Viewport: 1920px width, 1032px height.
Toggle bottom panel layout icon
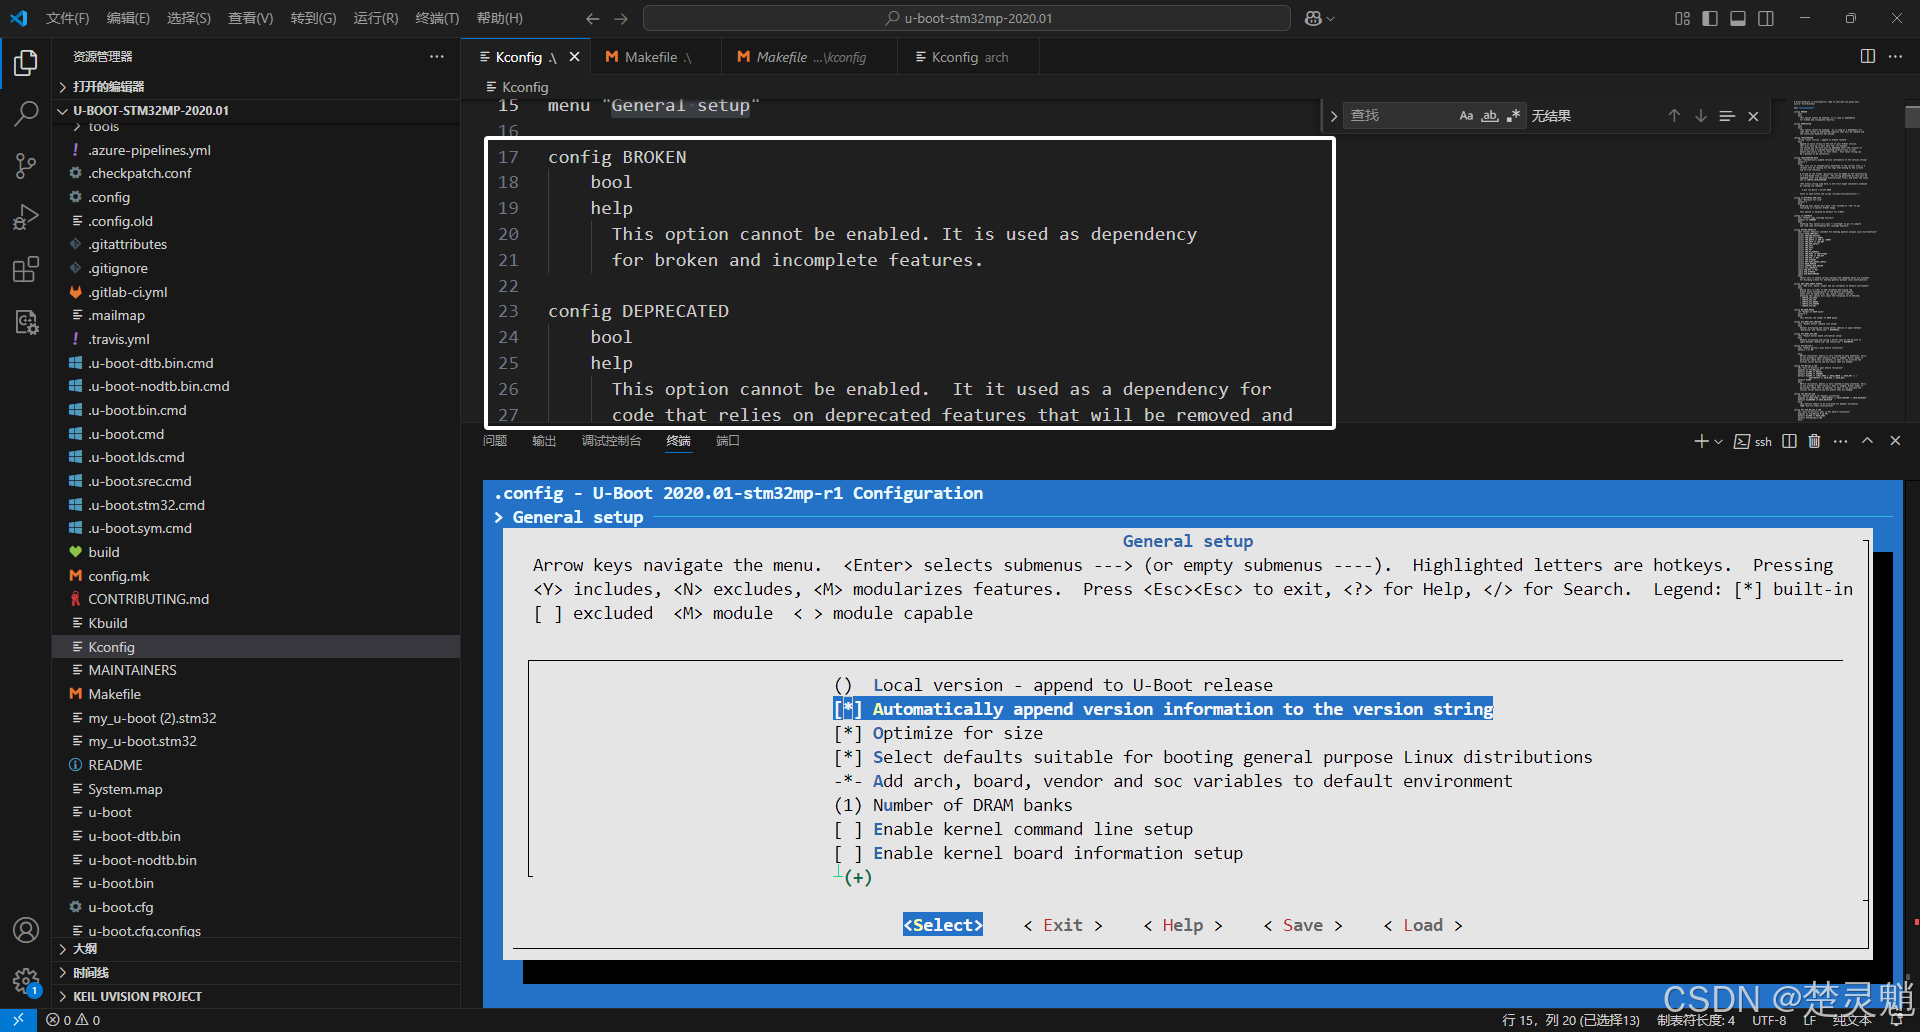point(1738,18)
